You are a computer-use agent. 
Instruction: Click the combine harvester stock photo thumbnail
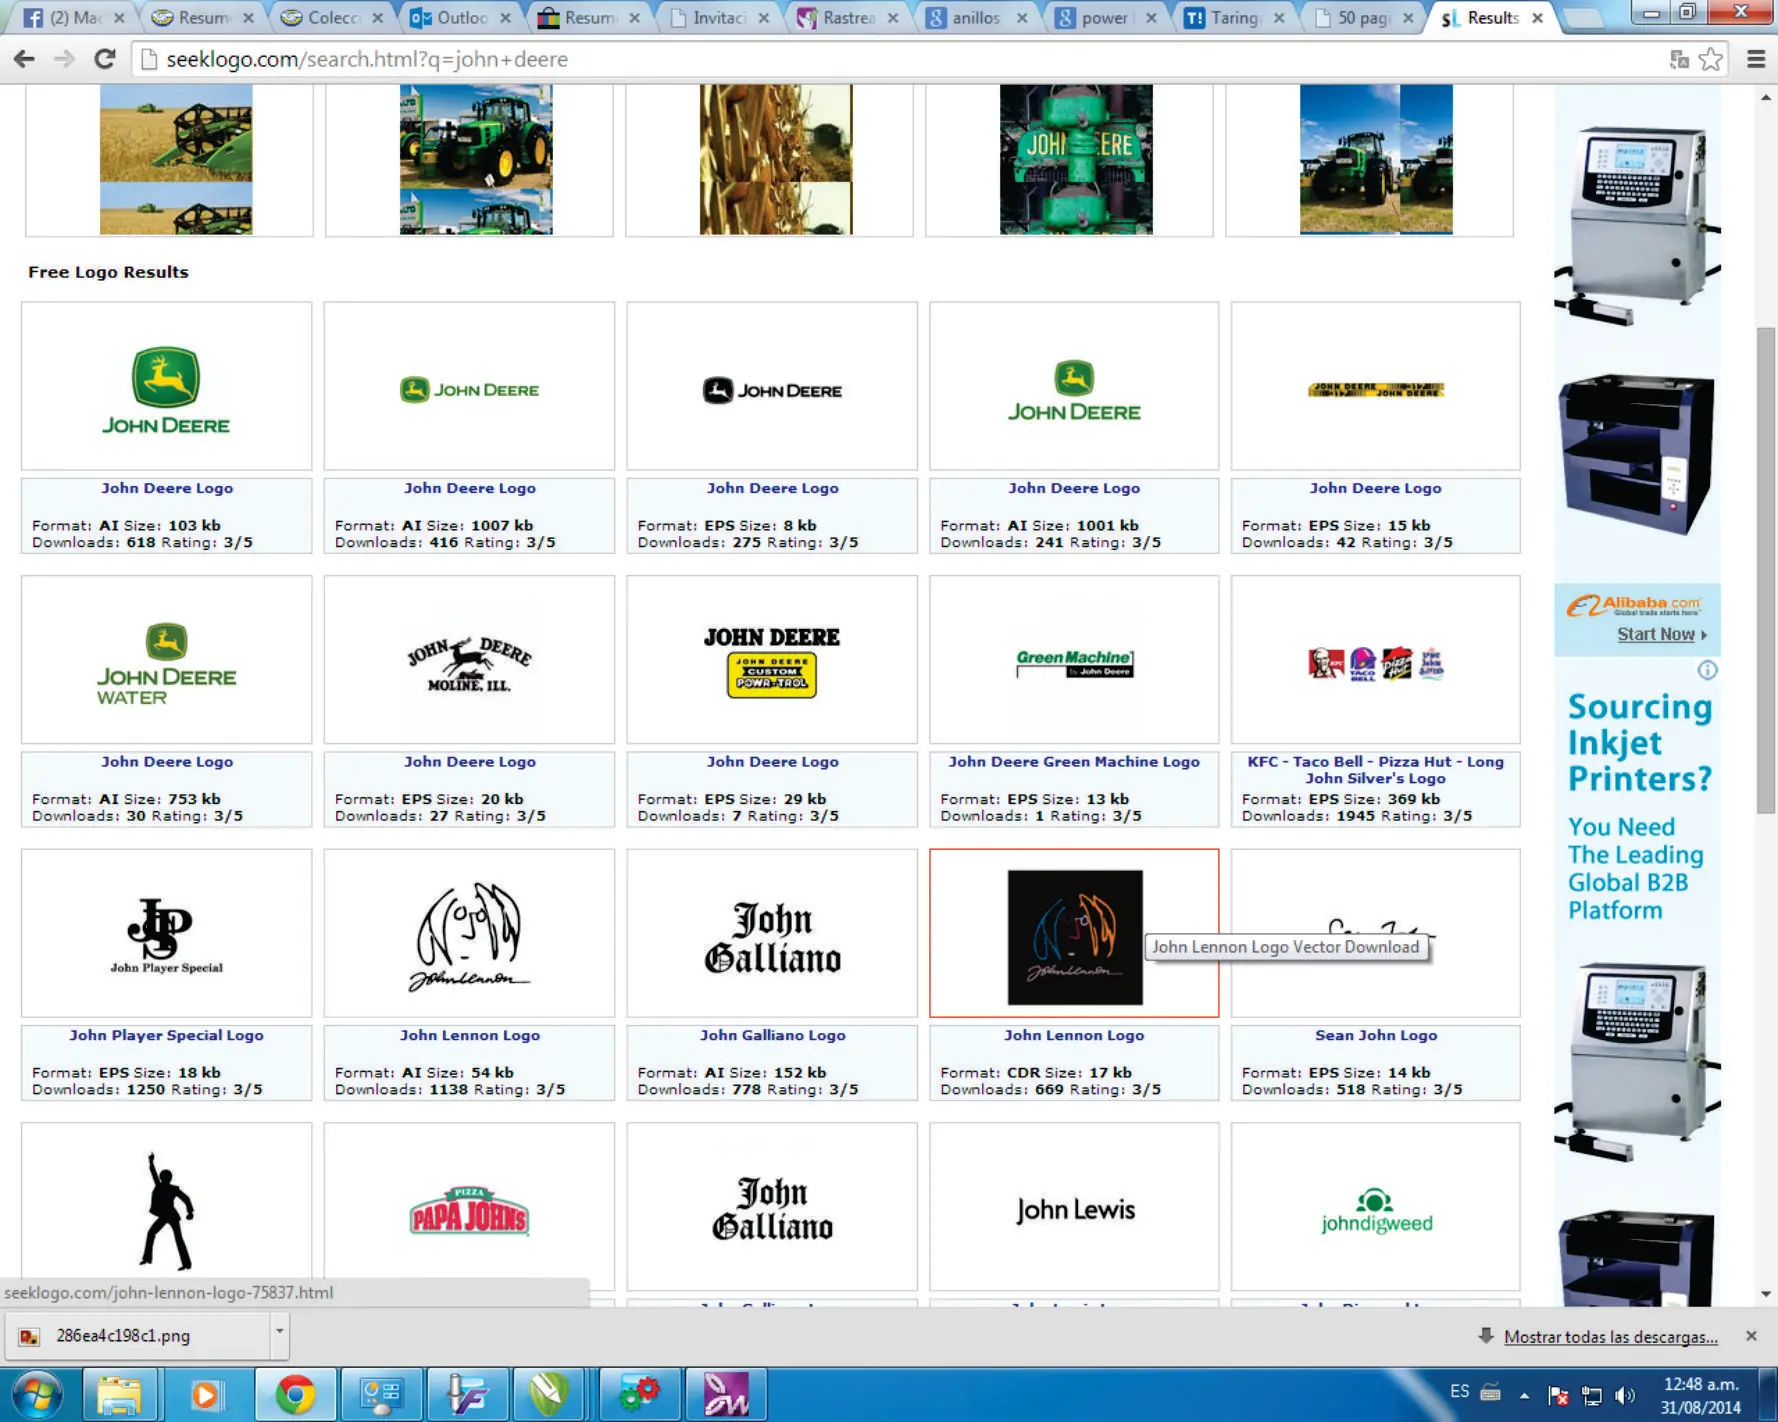176,159
